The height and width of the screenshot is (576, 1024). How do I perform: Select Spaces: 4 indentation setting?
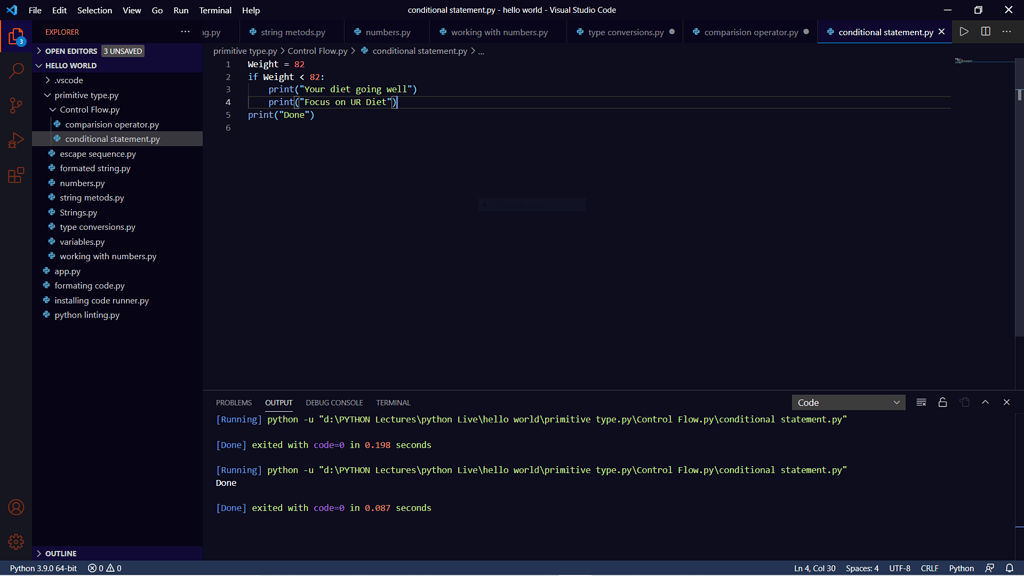click(862, 567)
